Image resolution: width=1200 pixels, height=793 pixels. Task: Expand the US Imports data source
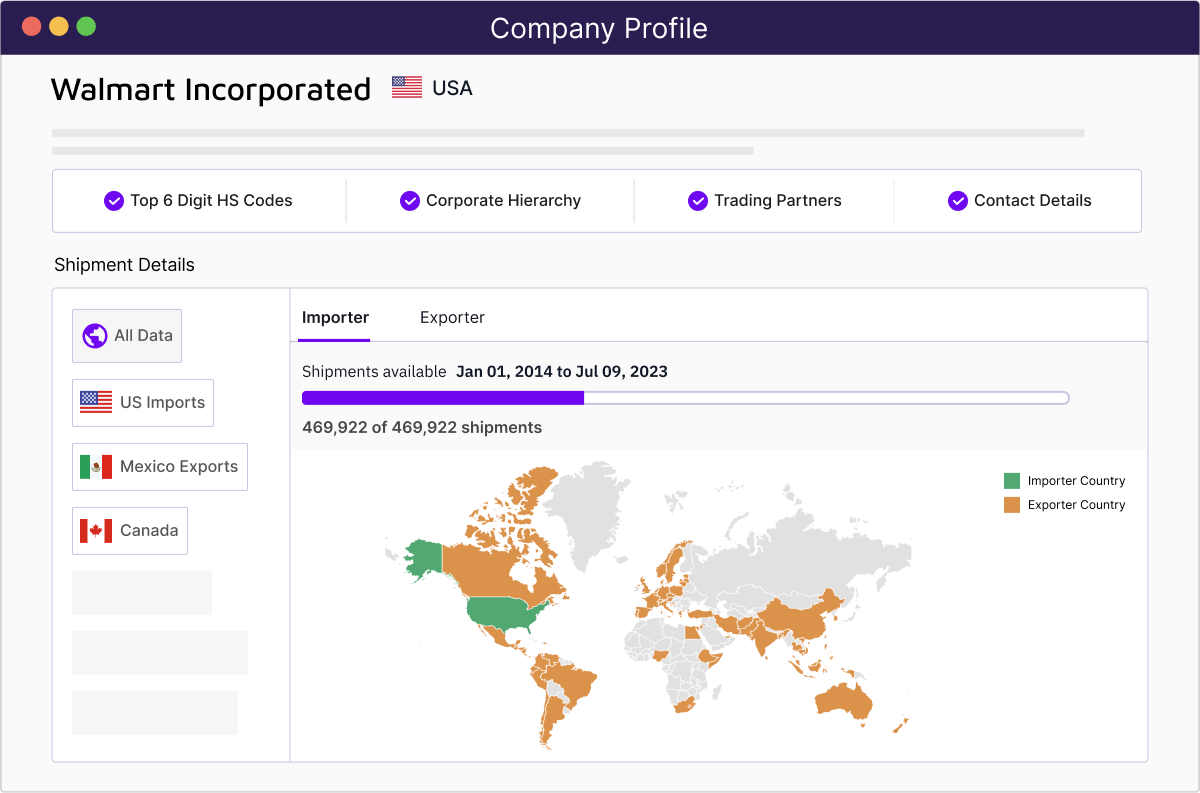(x=142, y=402)
